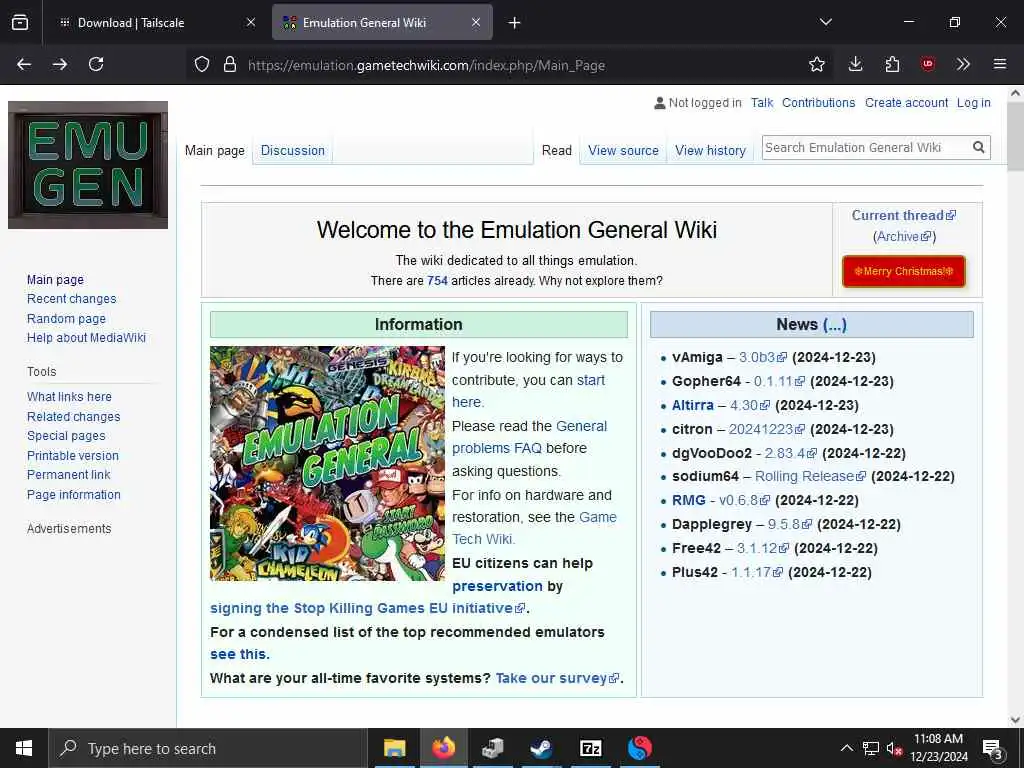The width and height of the screenshot is (1024, 768).
Task: Click the browser forward arrow
Action: coord(59,64)
